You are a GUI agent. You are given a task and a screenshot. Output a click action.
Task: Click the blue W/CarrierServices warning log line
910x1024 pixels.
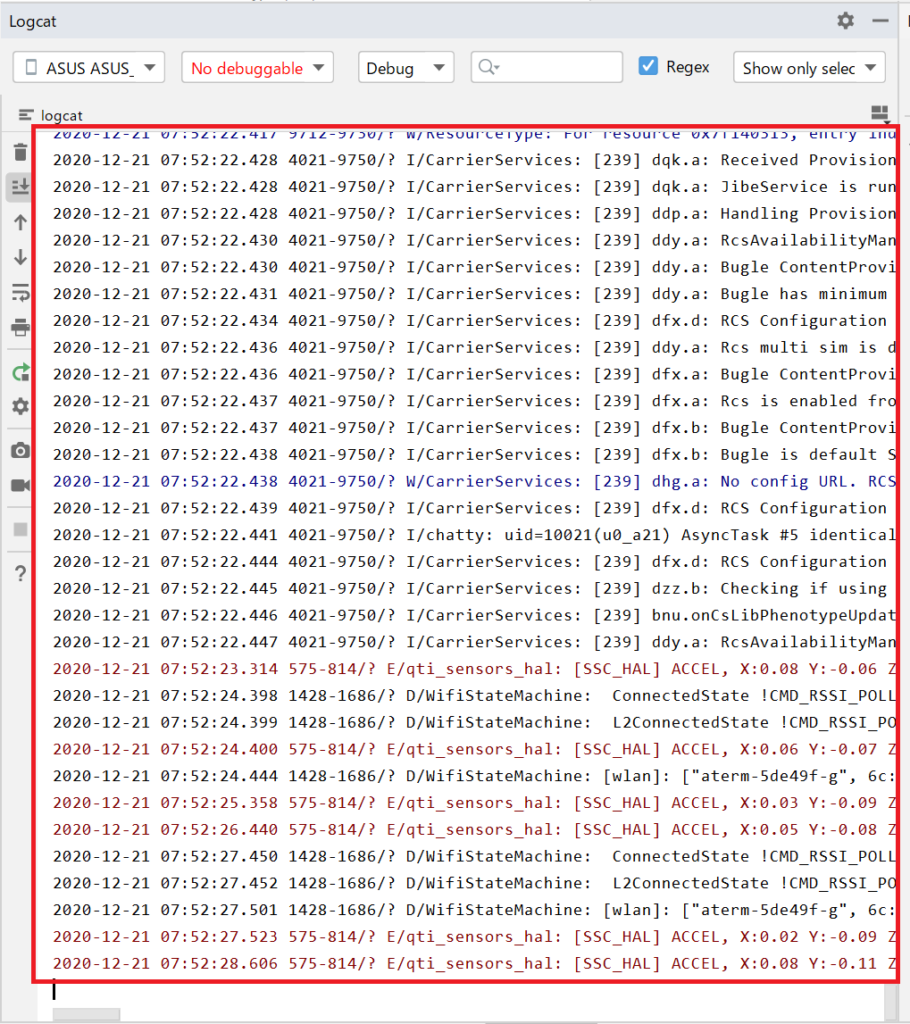pyautogui.click(x=474, y=481)
